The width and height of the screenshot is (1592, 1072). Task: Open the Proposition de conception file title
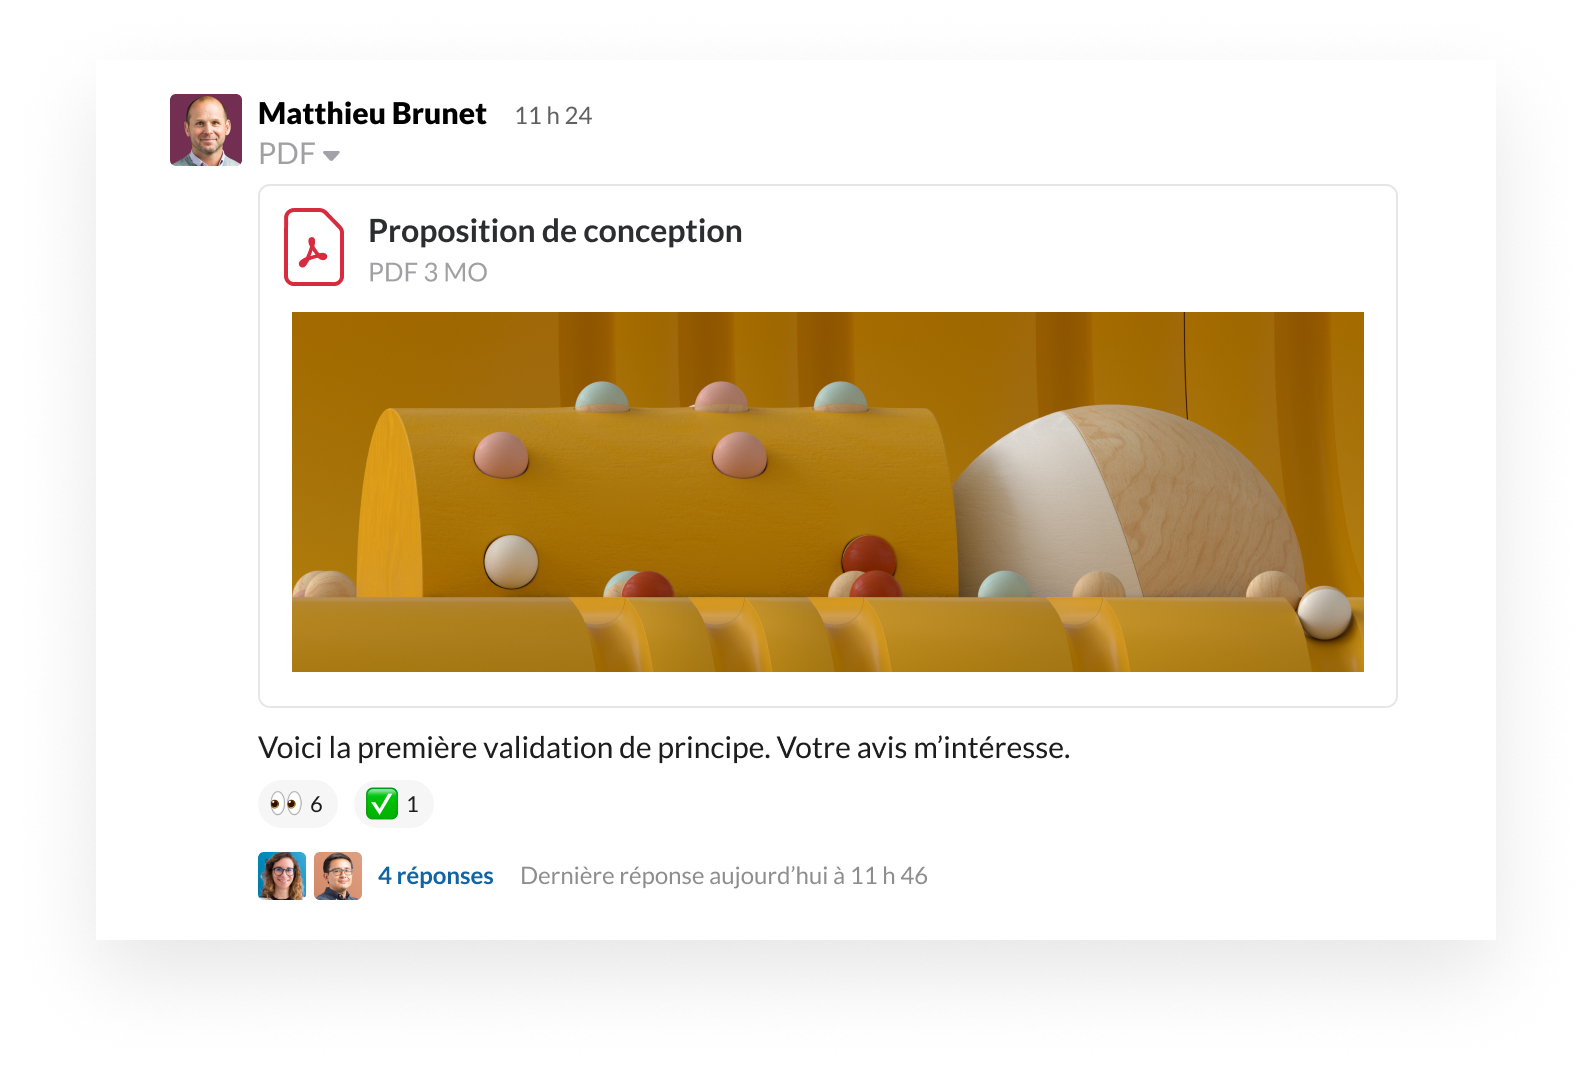tap(555, 232)
